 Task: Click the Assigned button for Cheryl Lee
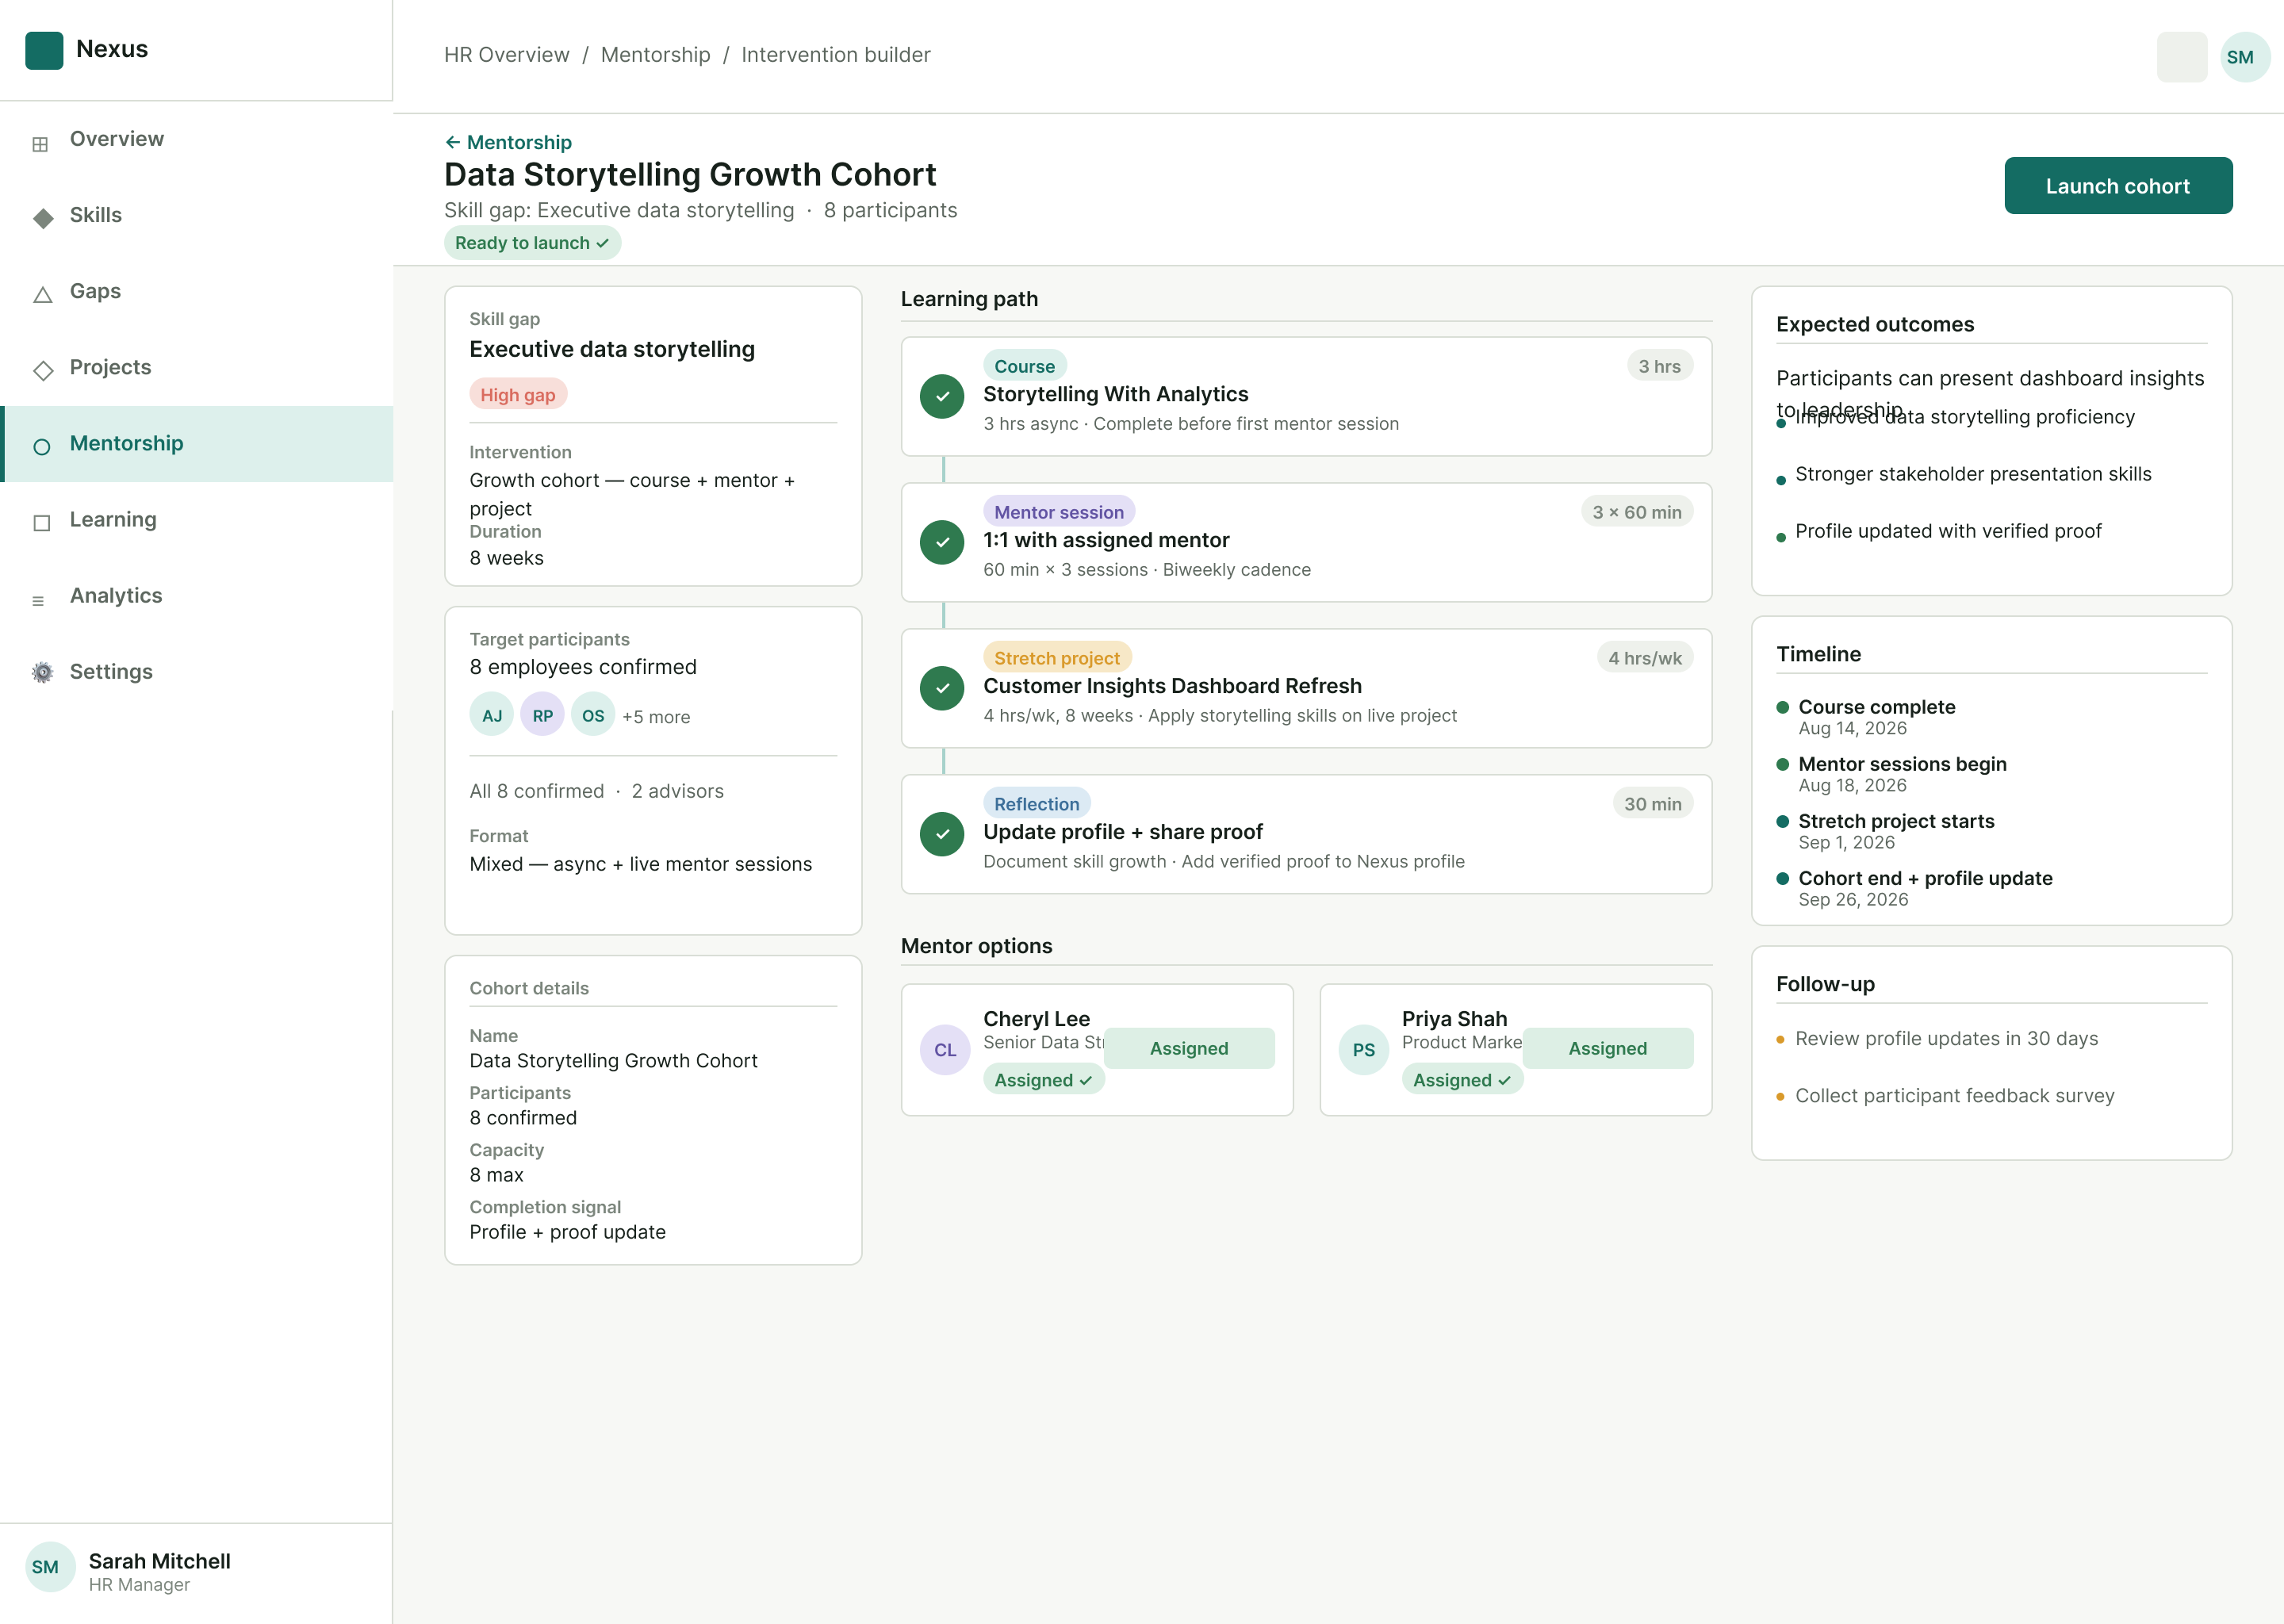click(1189, 1048)
